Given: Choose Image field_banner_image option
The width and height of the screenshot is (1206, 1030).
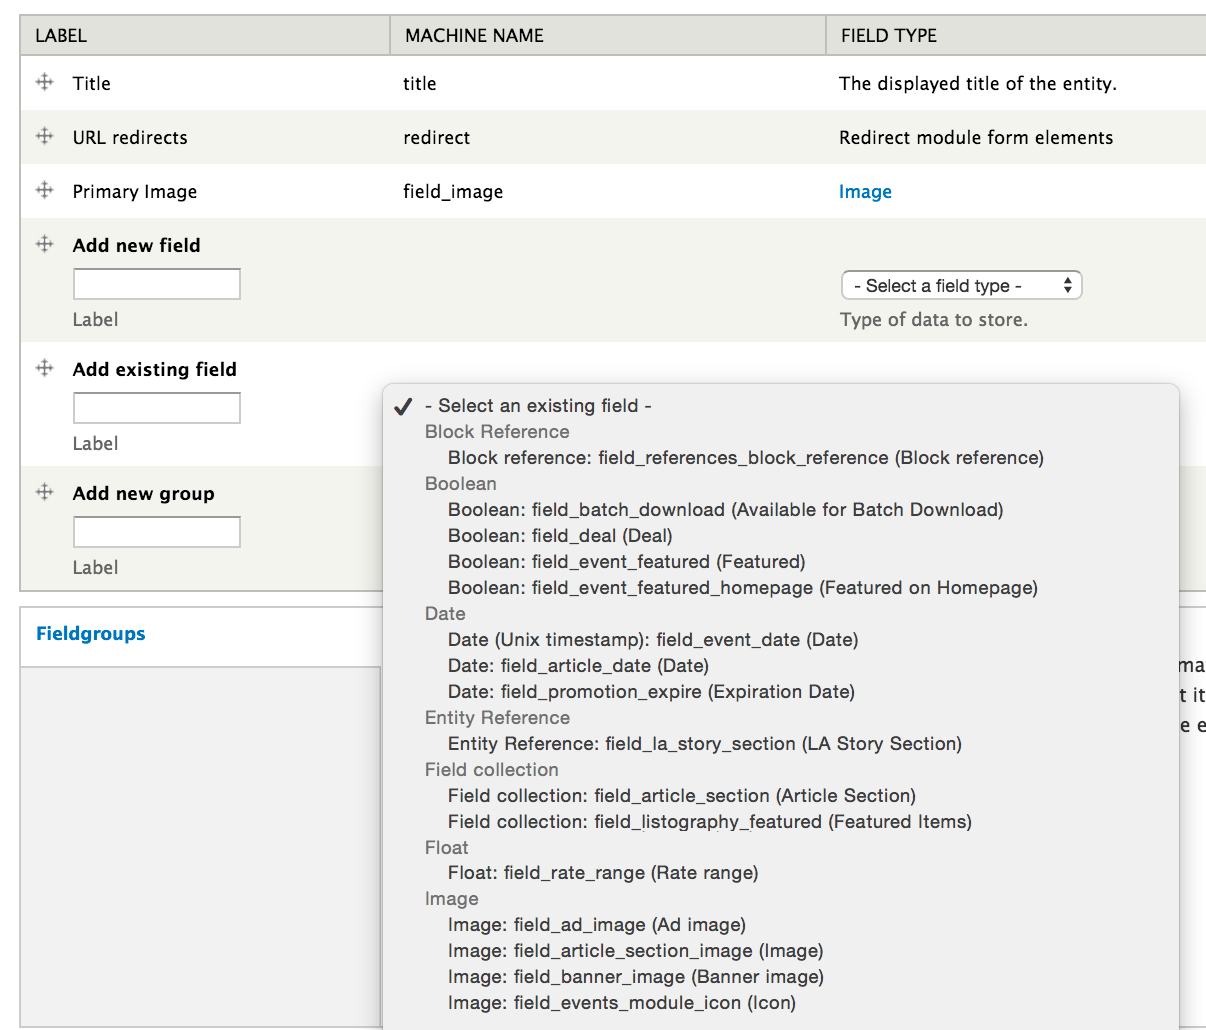Looking at the screenshot, I should point(634,976).
